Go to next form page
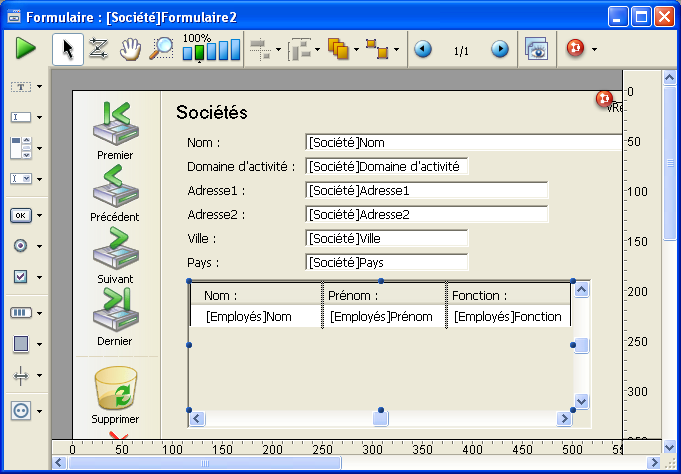 (499, 49)
